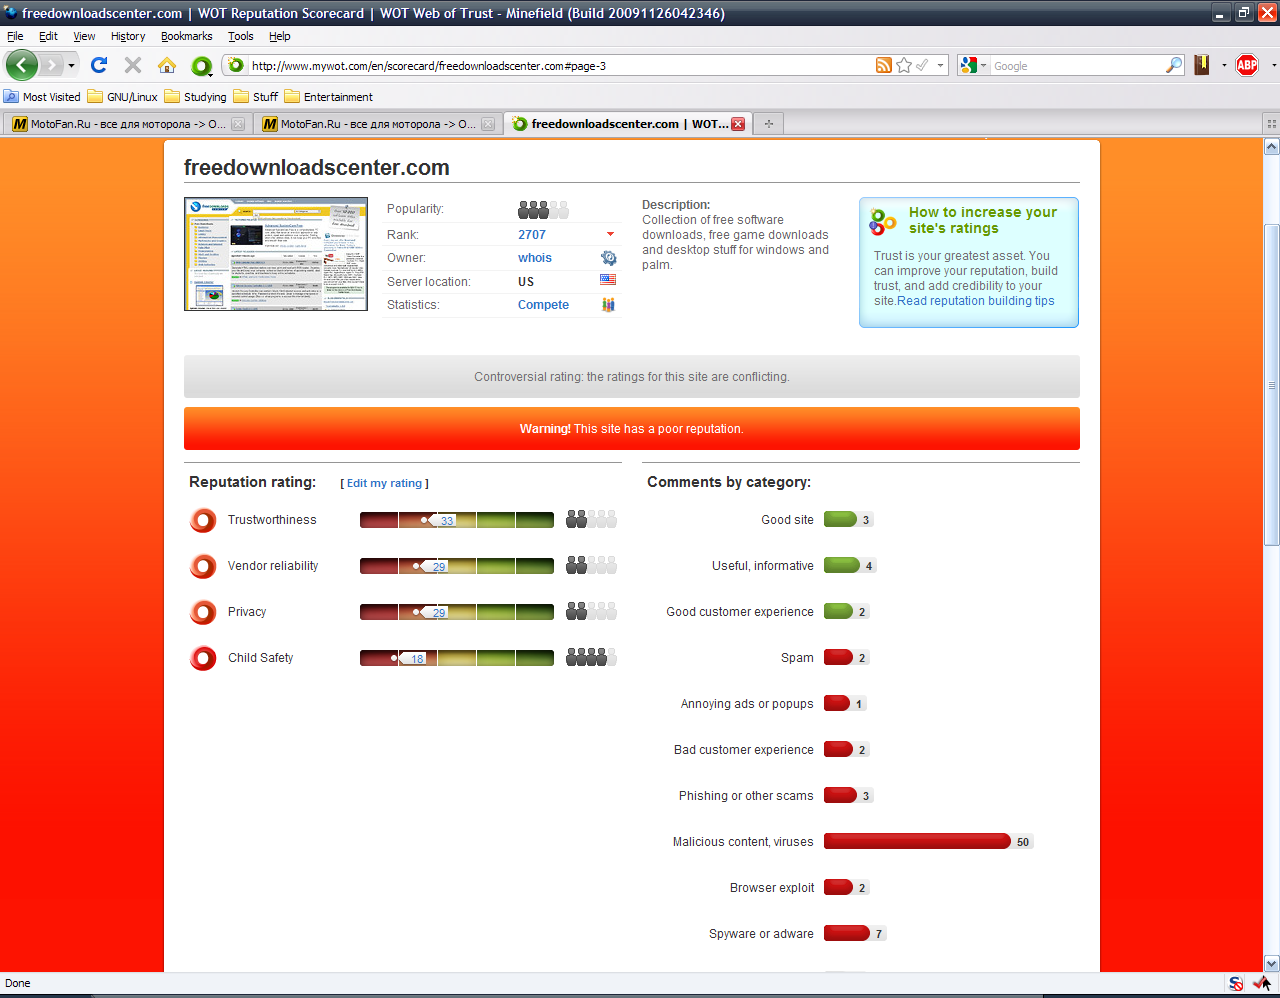This screenshot has height=998, width=1280.
Task: Close the freedownloadscenter.com tab
Action: click(738, 124)
